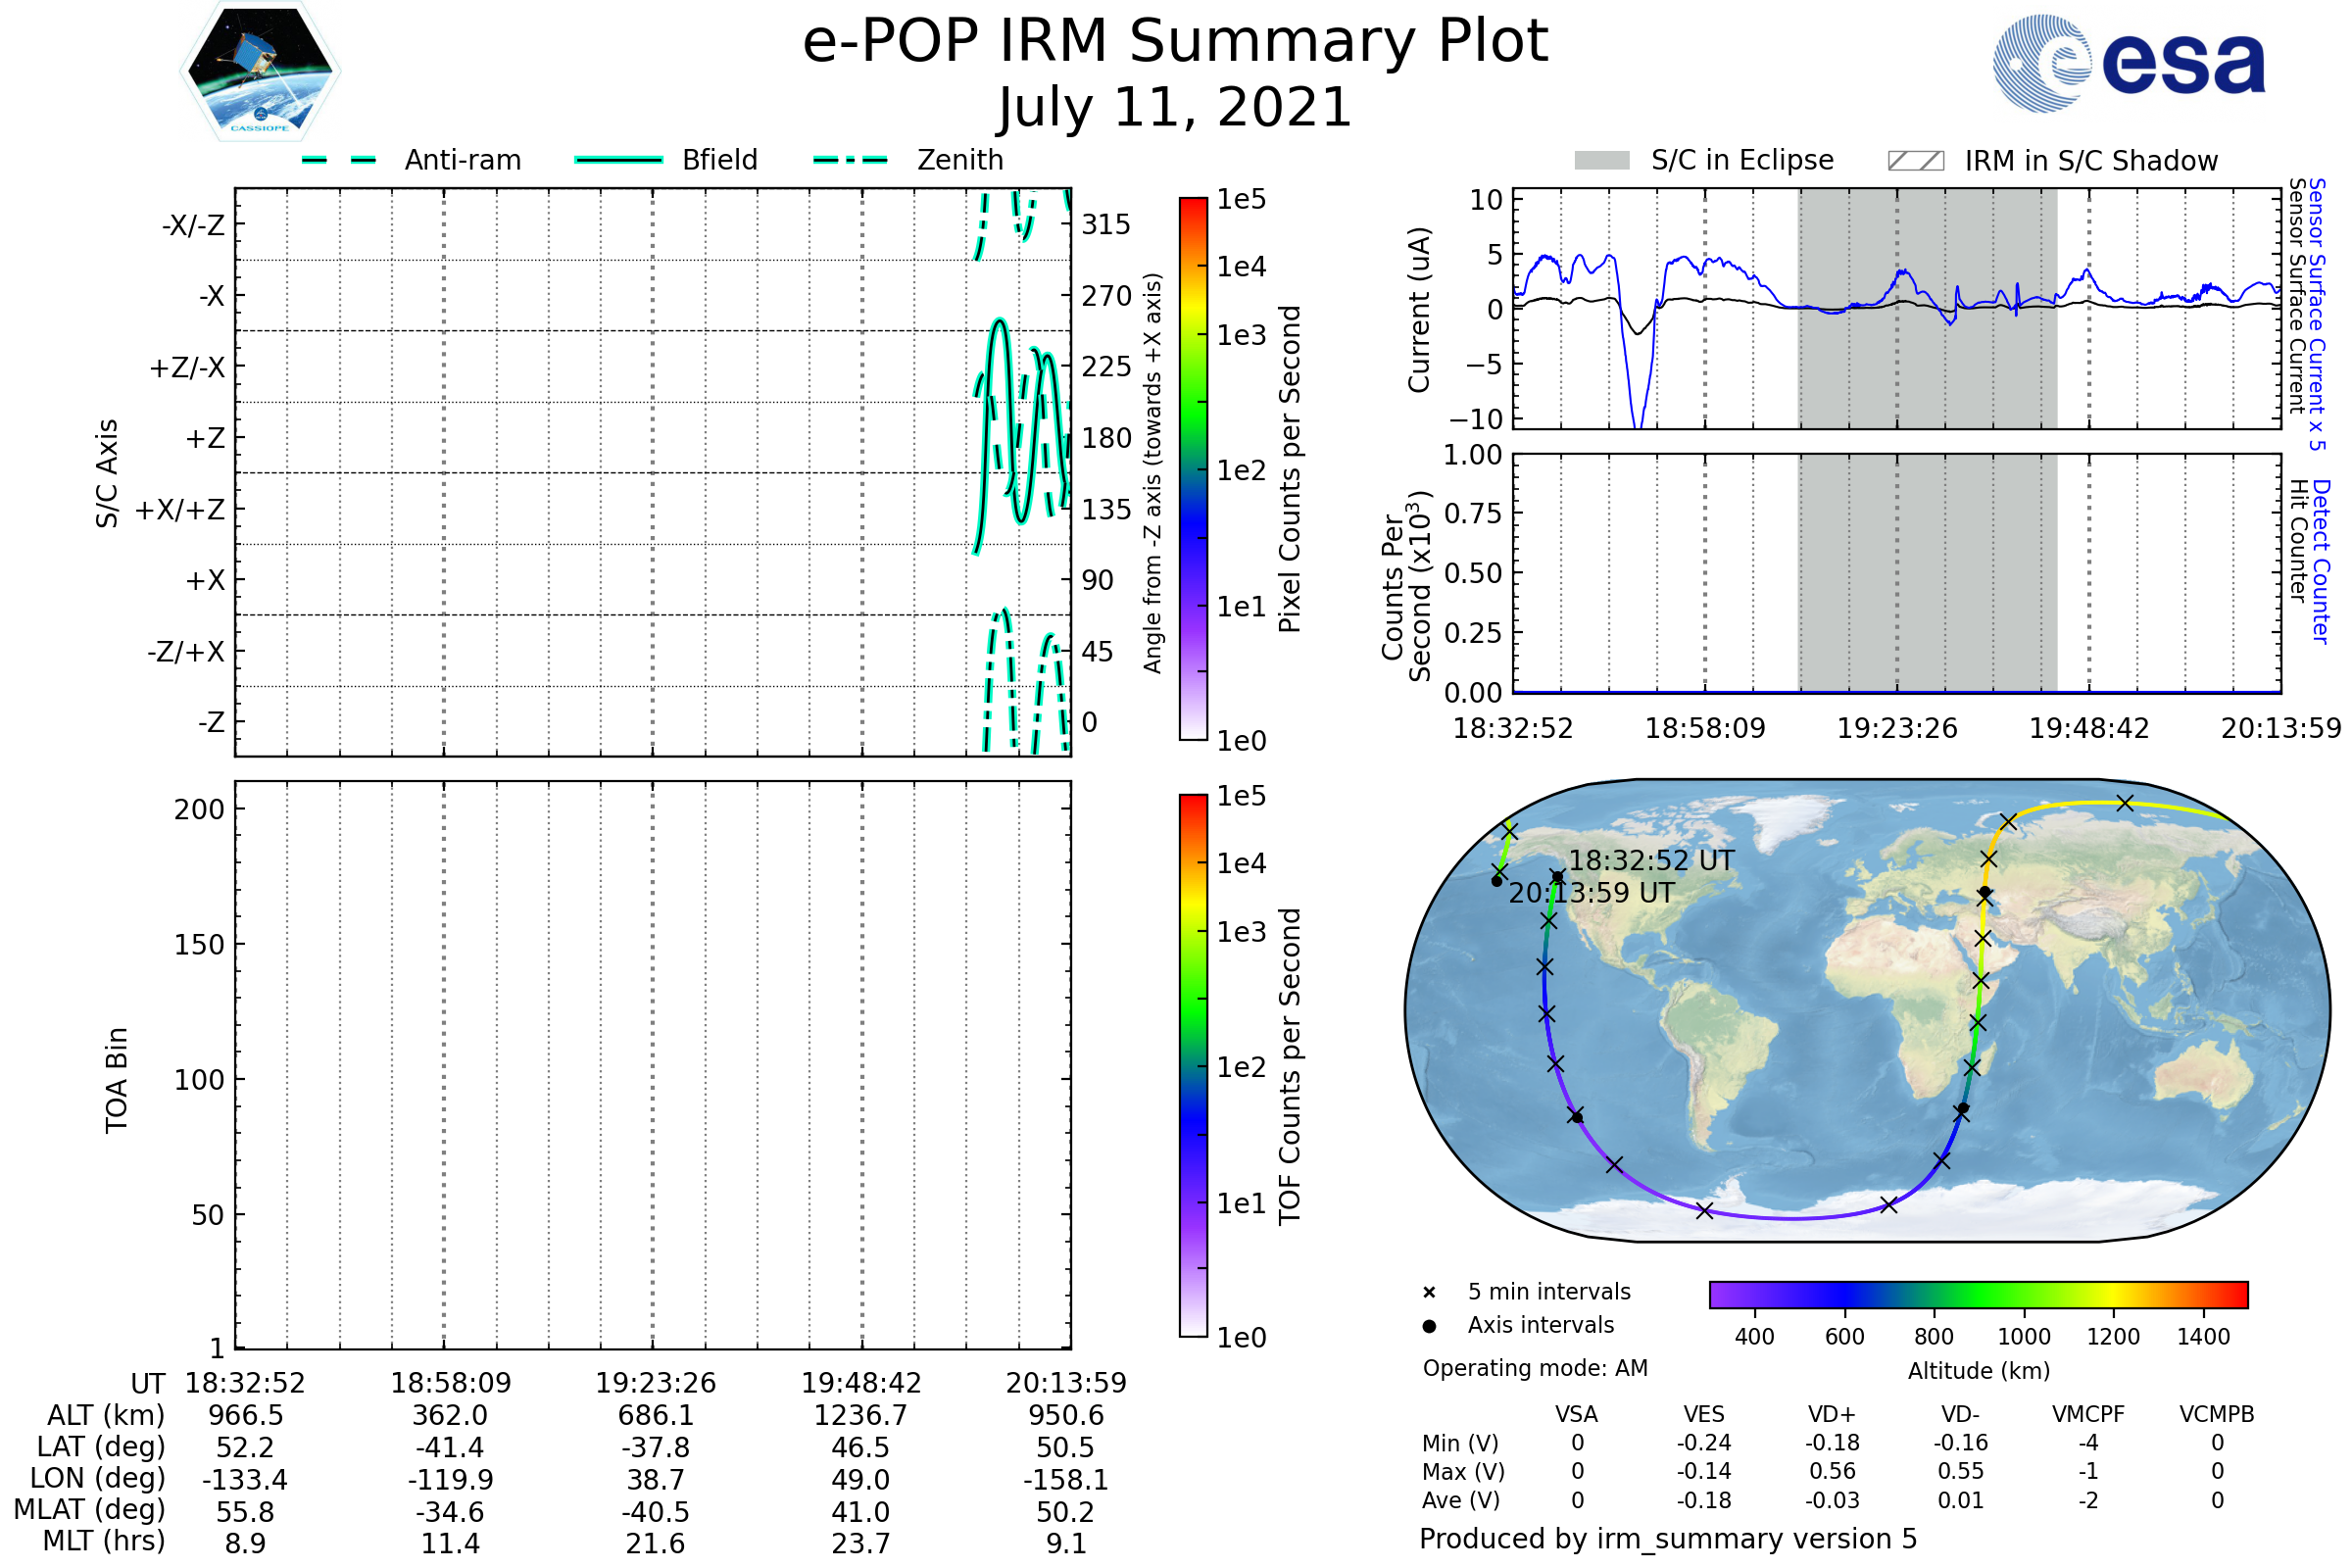
Task: Click the ESA logo
Action: pos(2128,64)
